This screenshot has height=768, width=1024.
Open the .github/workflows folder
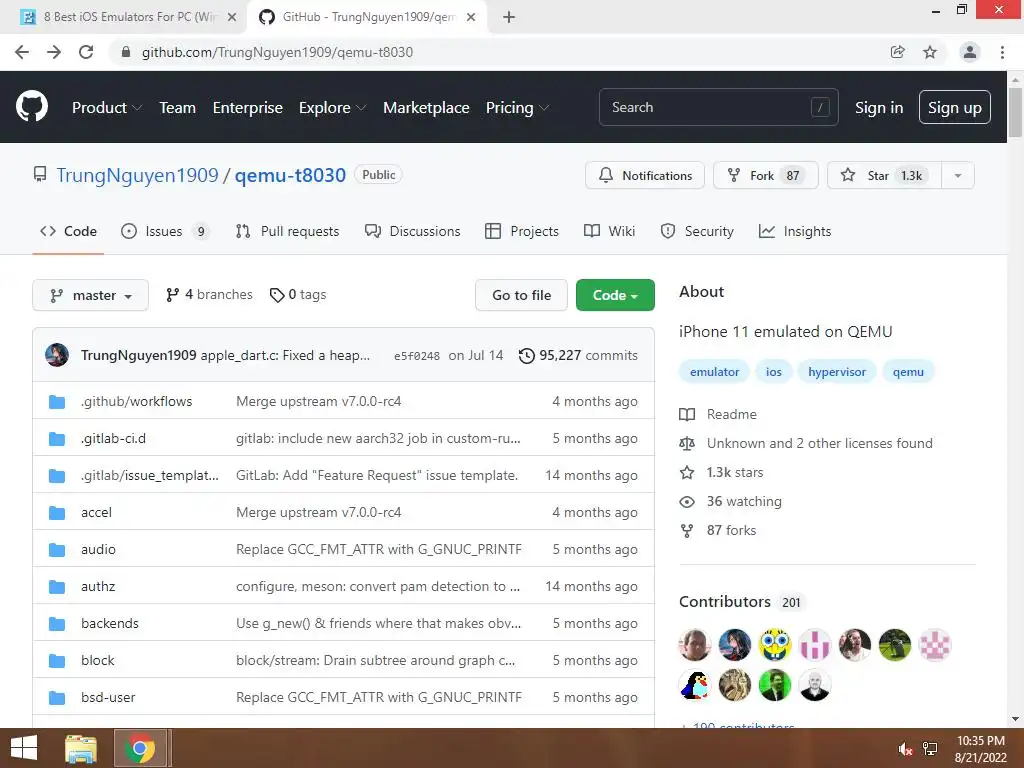point(136,401)
